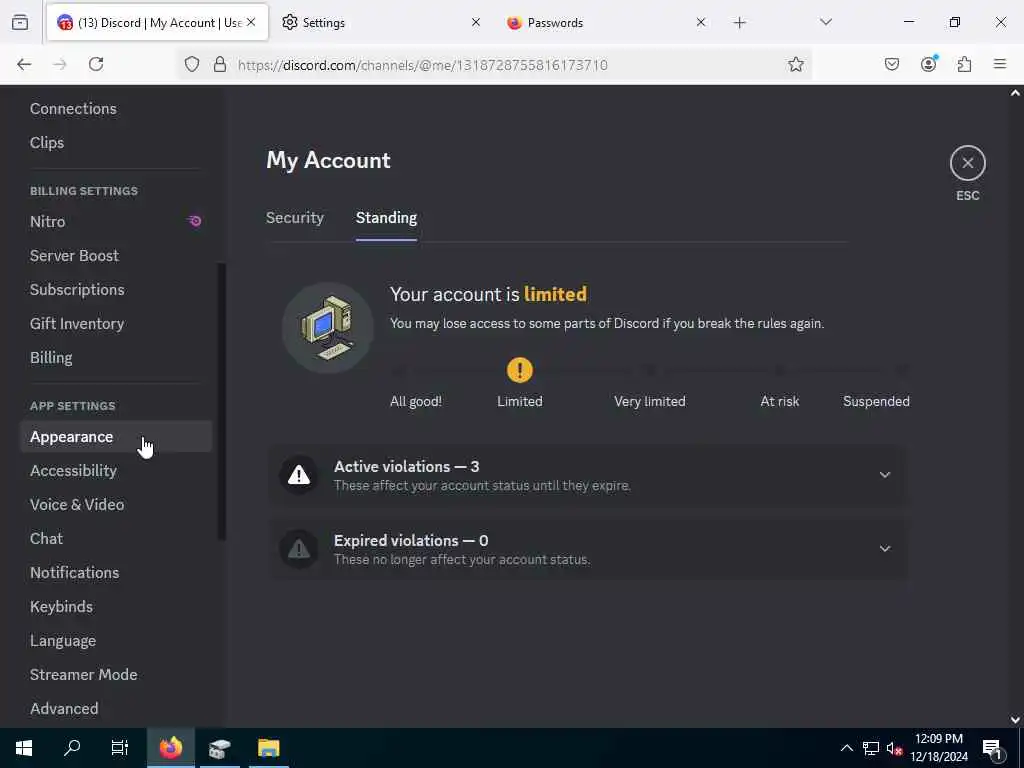Open the list all tabs dropdown
This screenshot has height=768, width=1024.
pos(825,22)
